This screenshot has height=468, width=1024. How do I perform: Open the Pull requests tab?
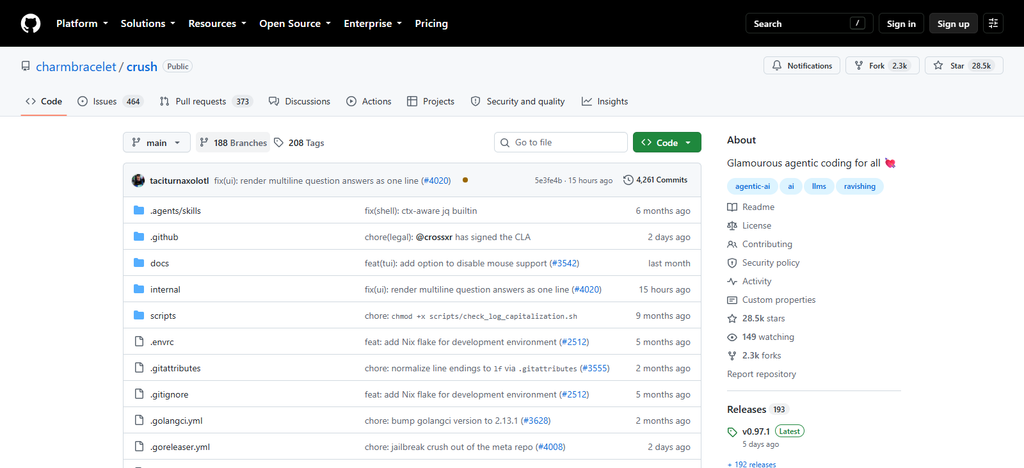(206, 101)
